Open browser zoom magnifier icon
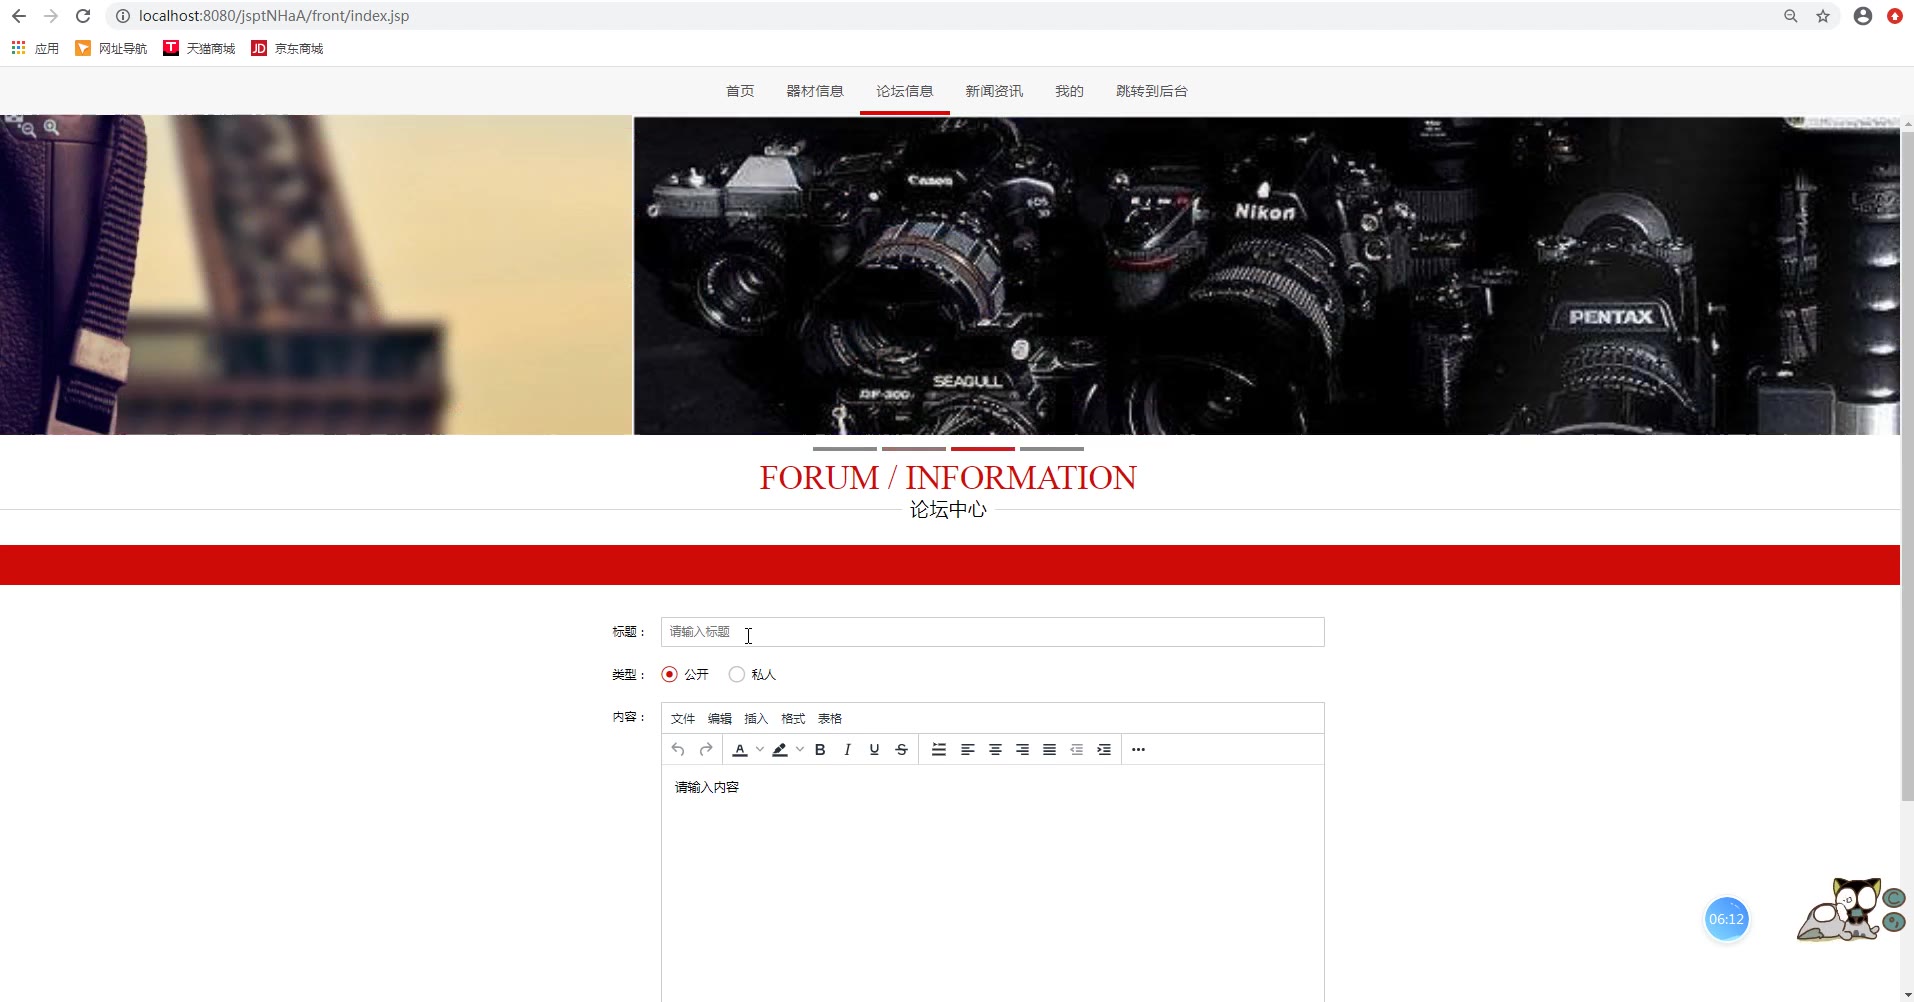 pyautogui.click(x=1791, y=16)
